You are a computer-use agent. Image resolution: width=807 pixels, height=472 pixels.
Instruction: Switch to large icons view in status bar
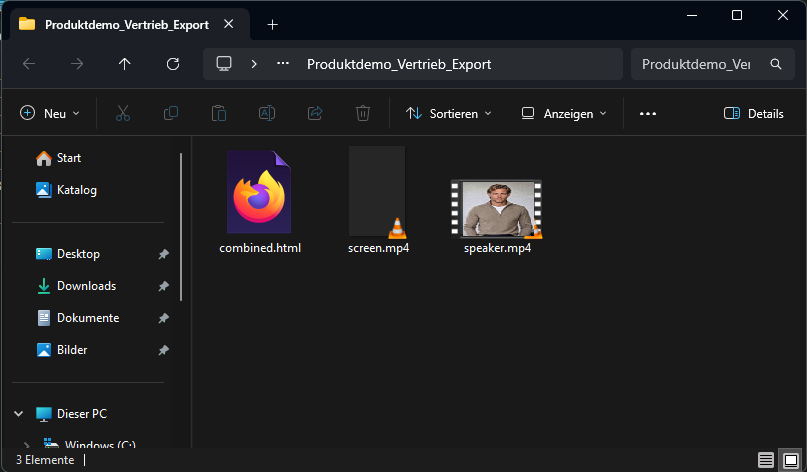tap(791, 460)
